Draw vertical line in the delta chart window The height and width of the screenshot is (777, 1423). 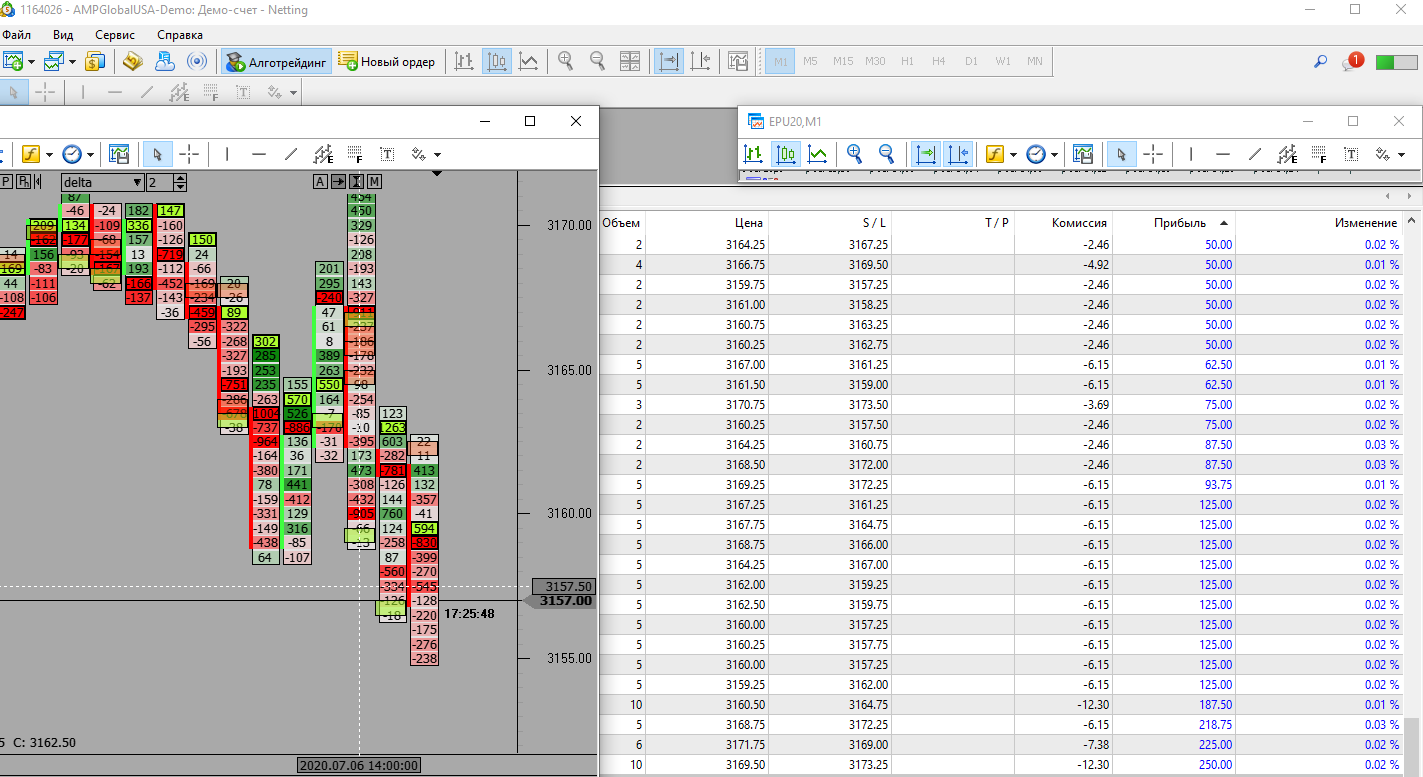click(x=227, y=154)
